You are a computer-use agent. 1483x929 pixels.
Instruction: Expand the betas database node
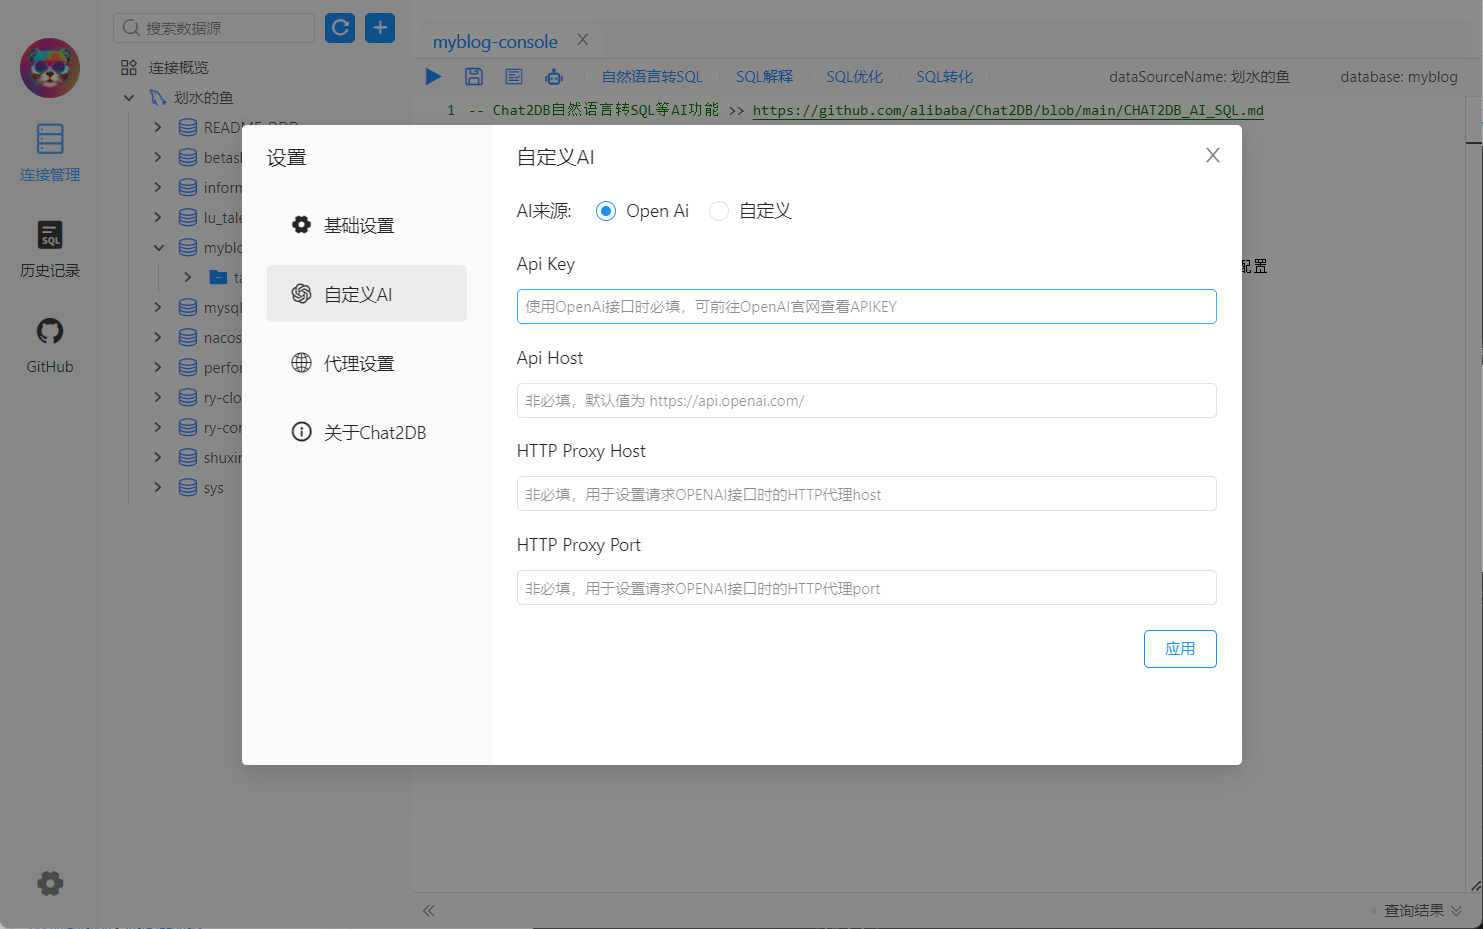(x=158, y=158)
